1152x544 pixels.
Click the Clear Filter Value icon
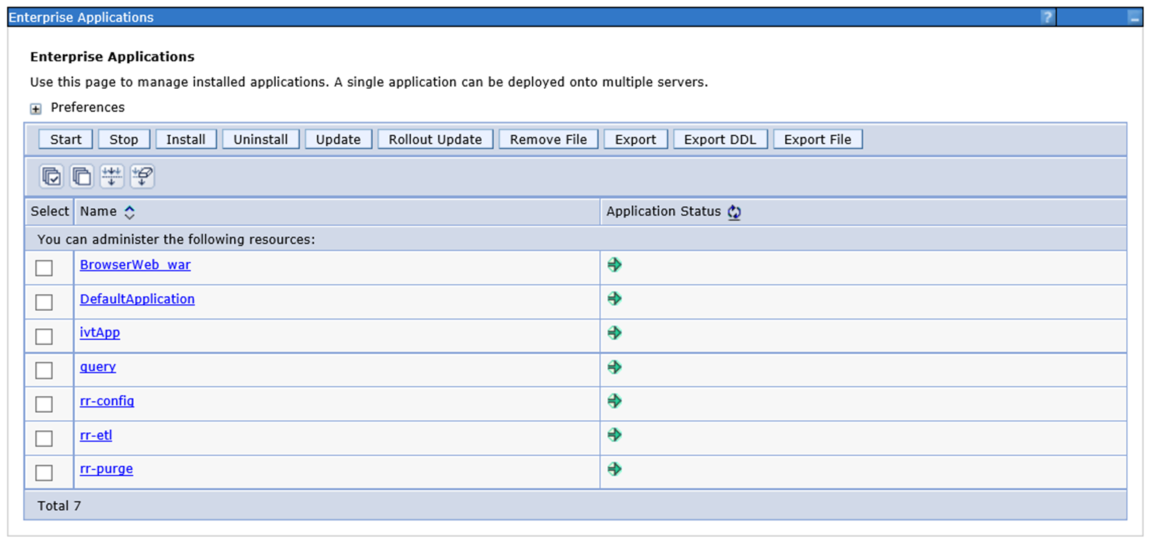click(142, 177)
